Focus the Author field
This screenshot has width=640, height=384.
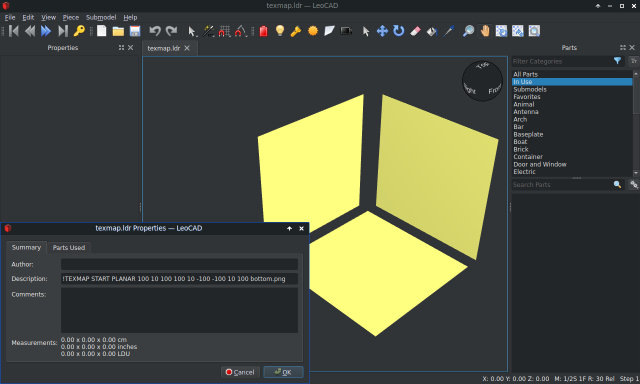click(x=179, y=264)
